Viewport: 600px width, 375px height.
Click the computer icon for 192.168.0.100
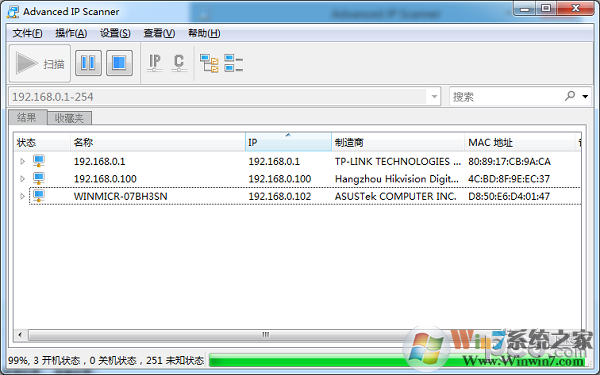click(39, 178)
